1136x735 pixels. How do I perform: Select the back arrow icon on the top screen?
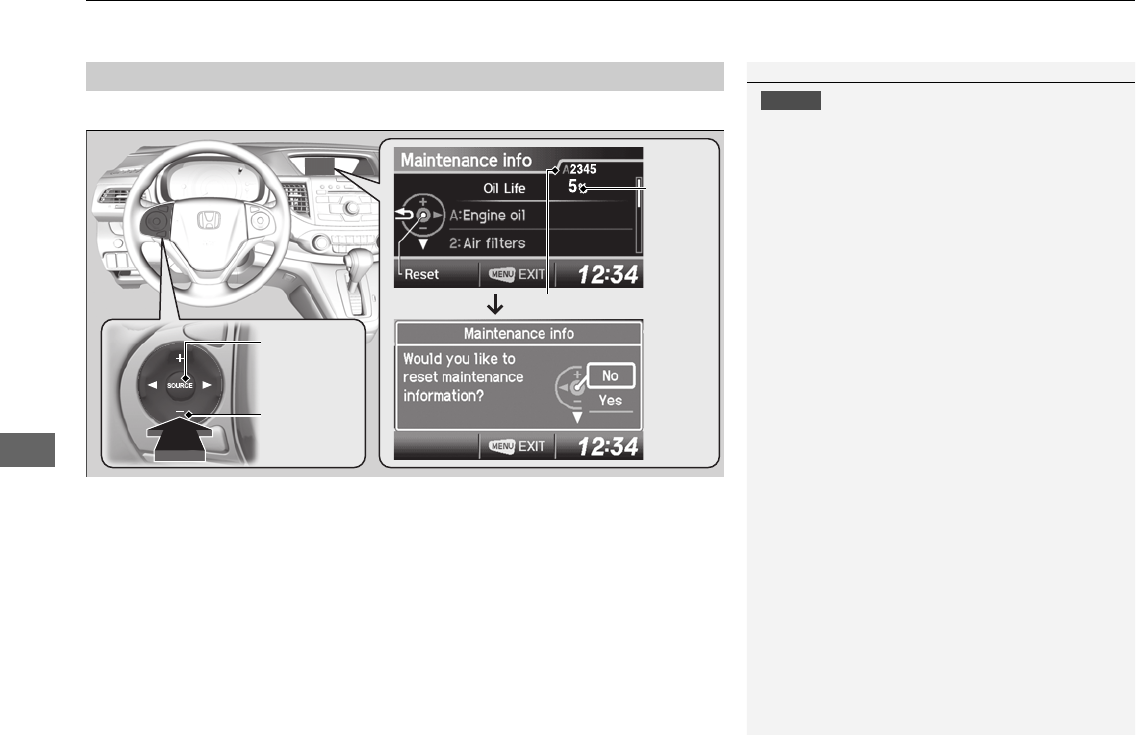click(404, 215)
